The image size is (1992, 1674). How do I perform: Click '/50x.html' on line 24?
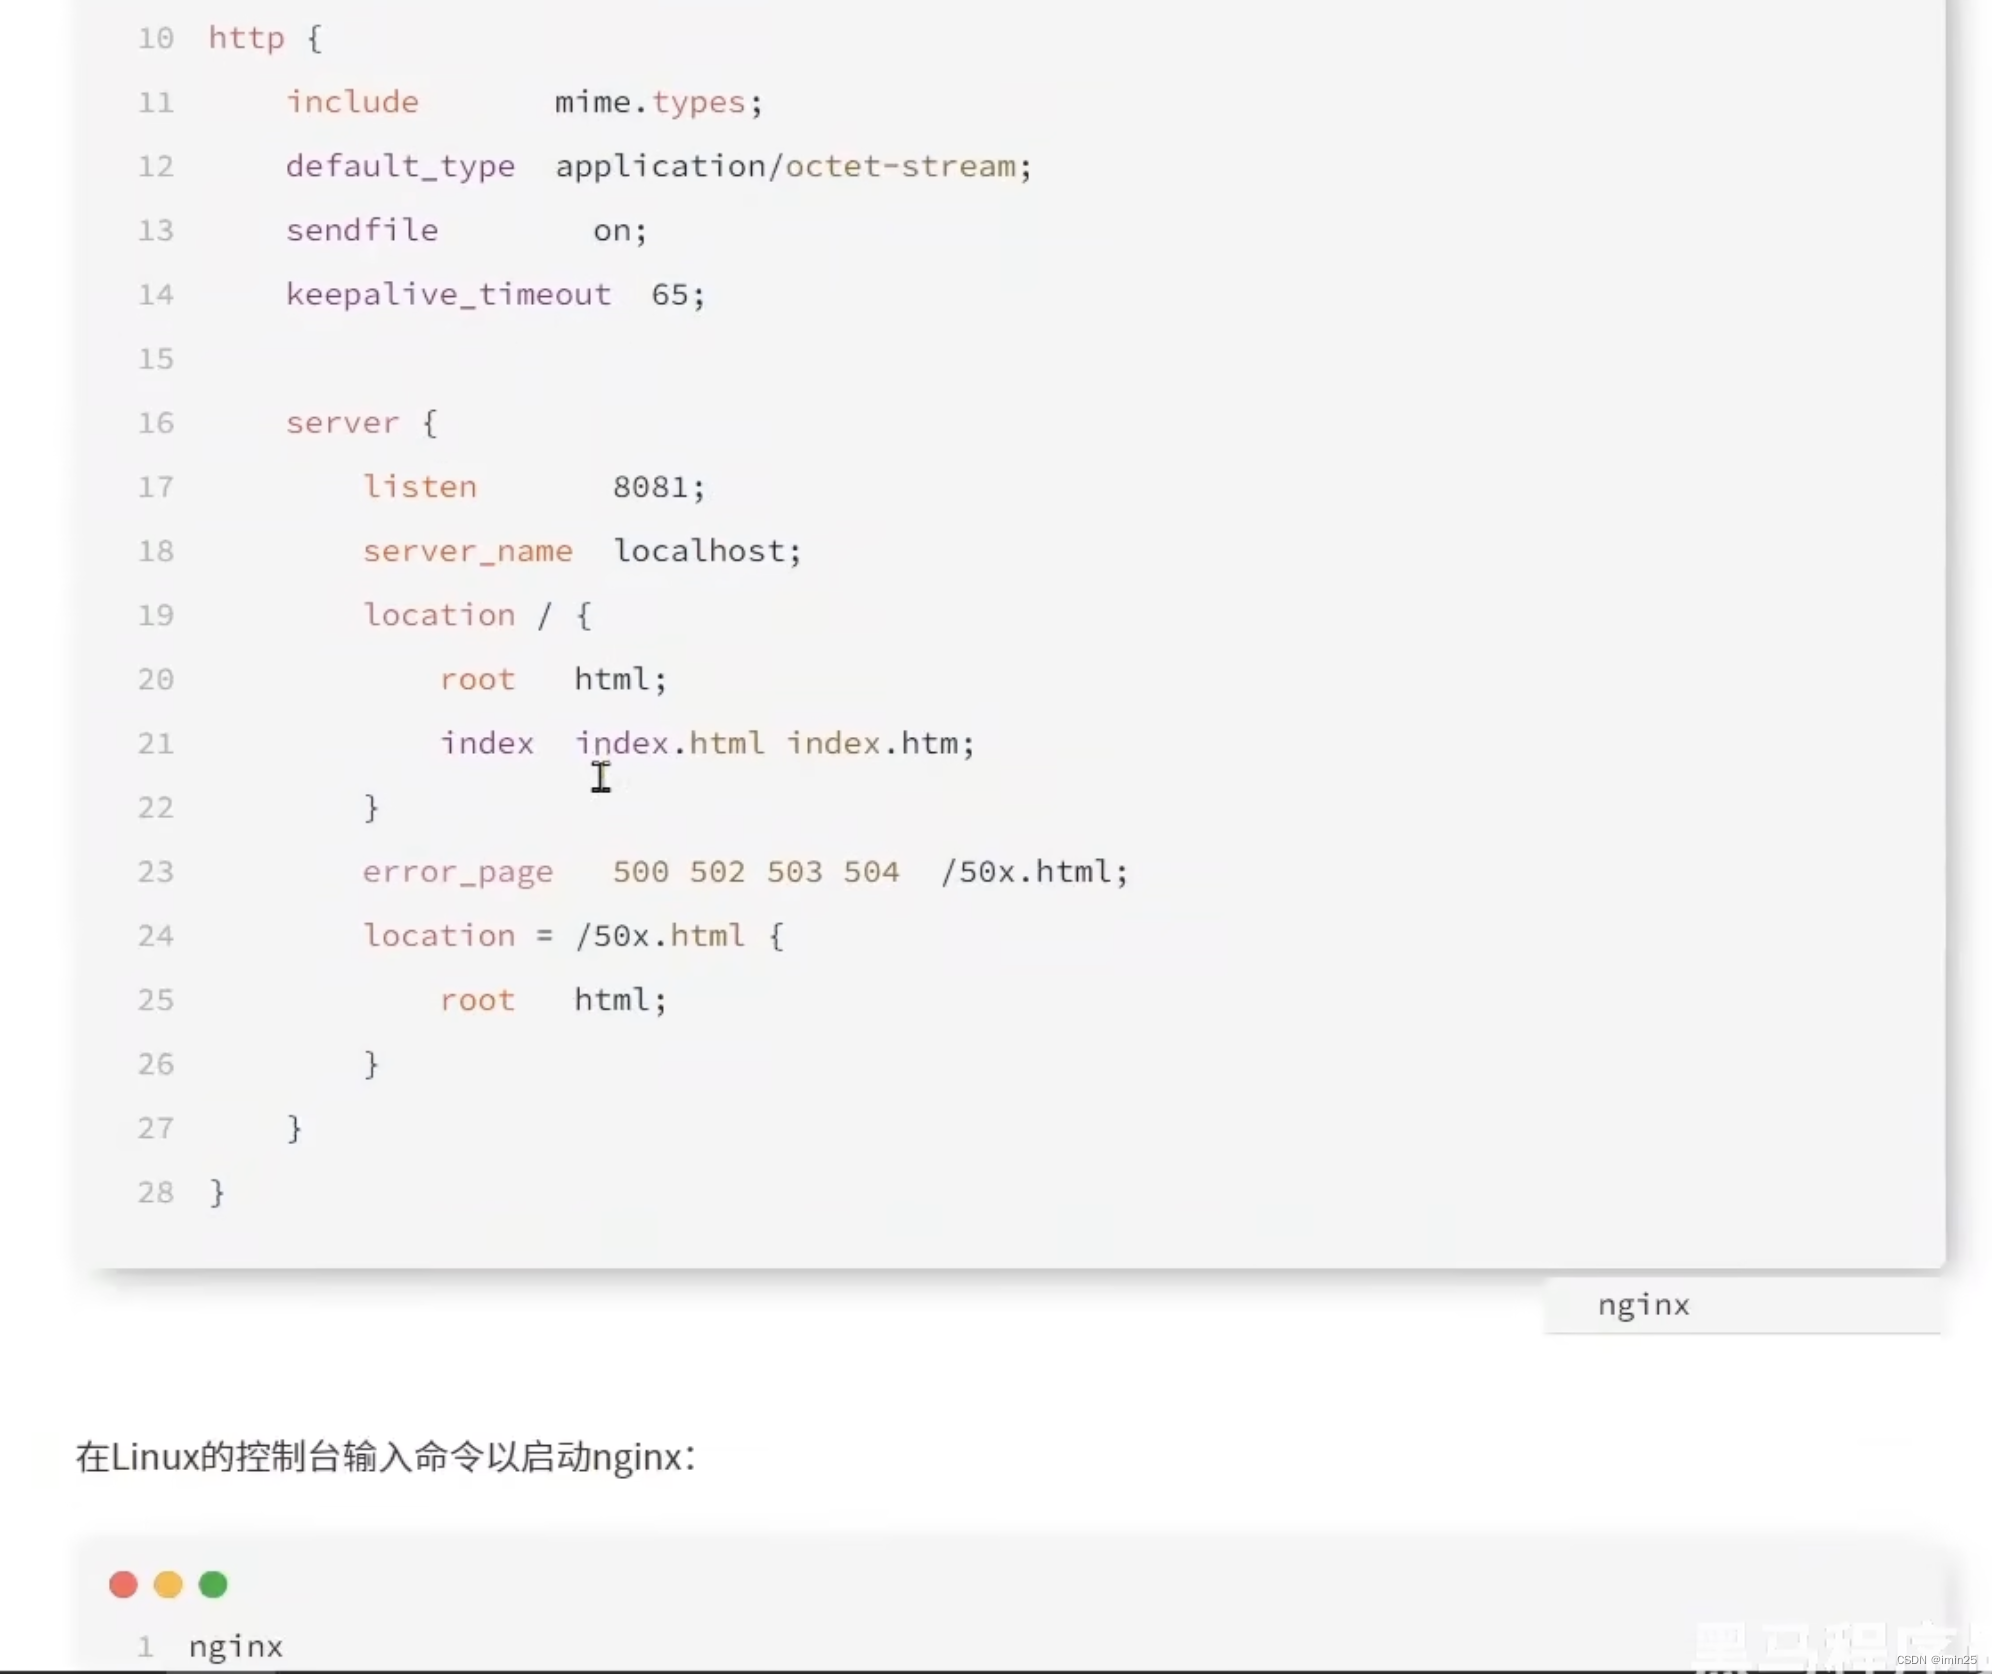(x=659, y=936)
